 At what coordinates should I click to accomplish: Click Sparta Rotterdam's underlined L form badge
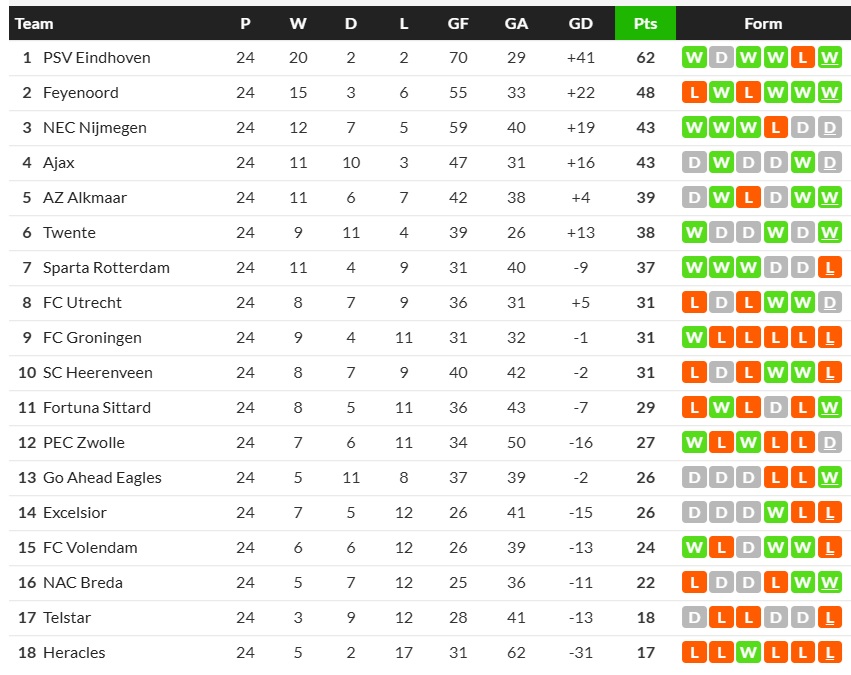tap(829, 268)
